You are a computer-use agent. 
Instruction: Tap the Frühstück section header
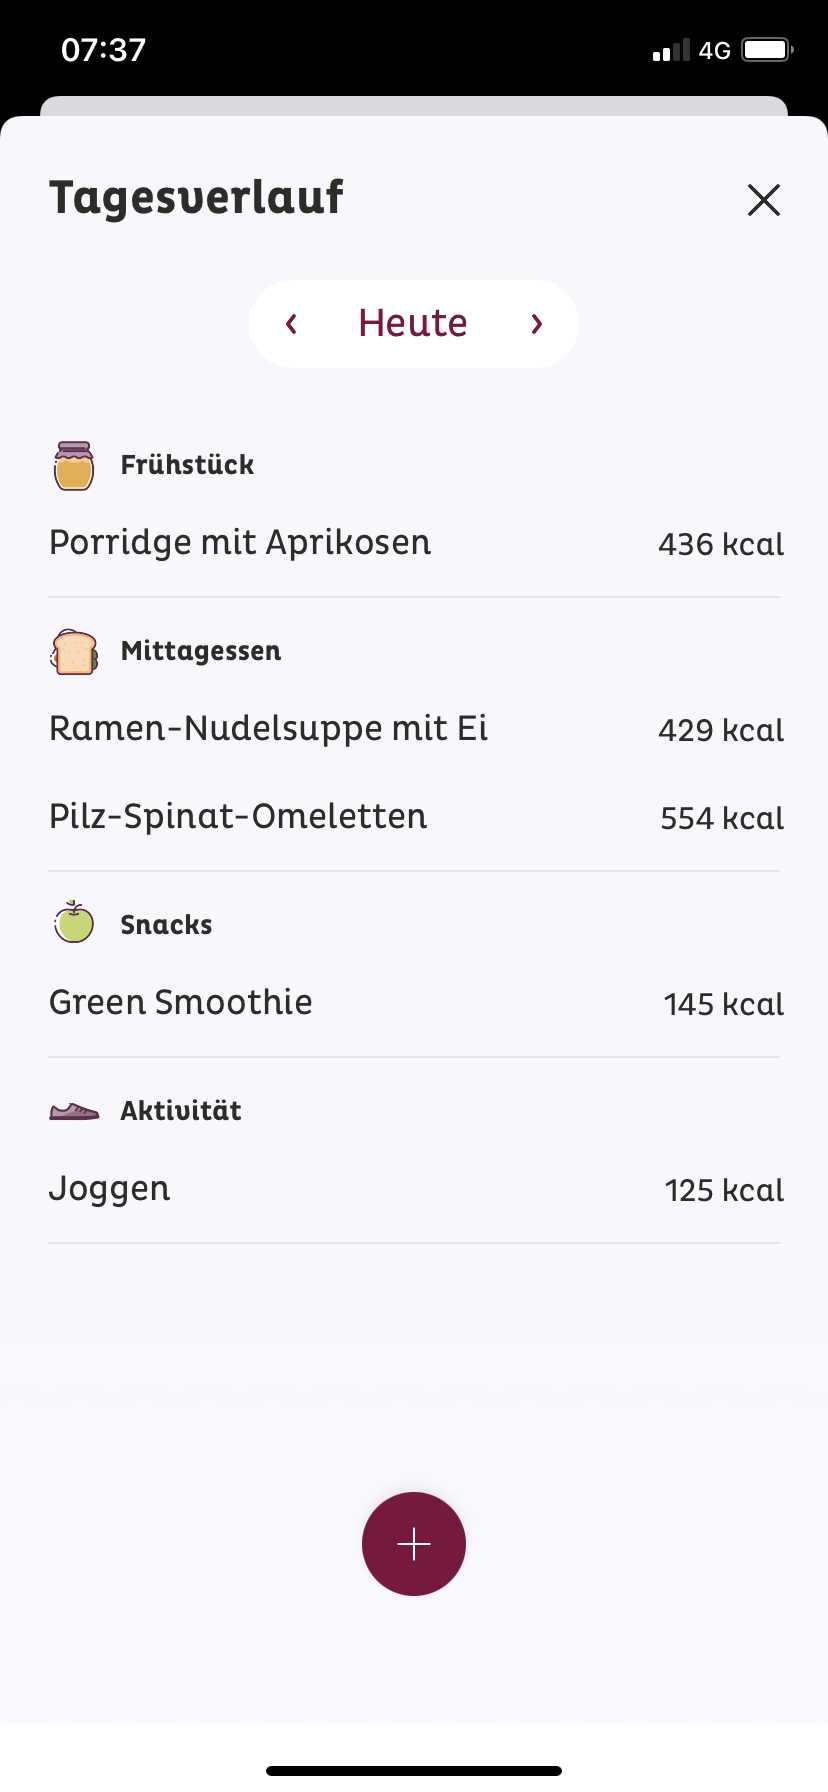point(187,465)
